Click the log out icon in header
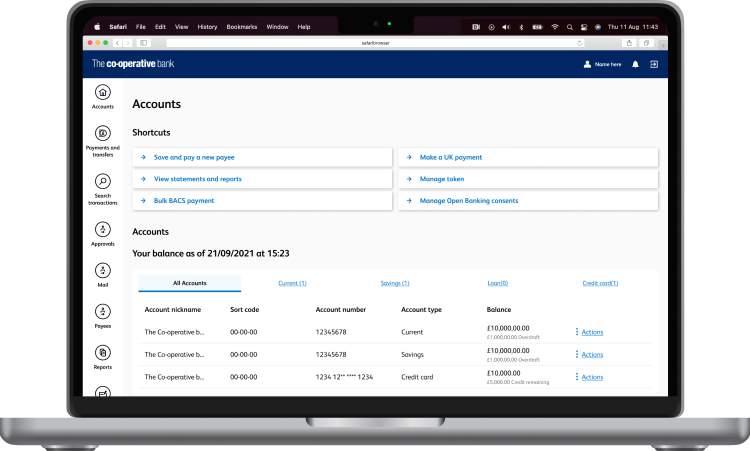The height and width of the screenshot is (451, 750). point(654,64)
